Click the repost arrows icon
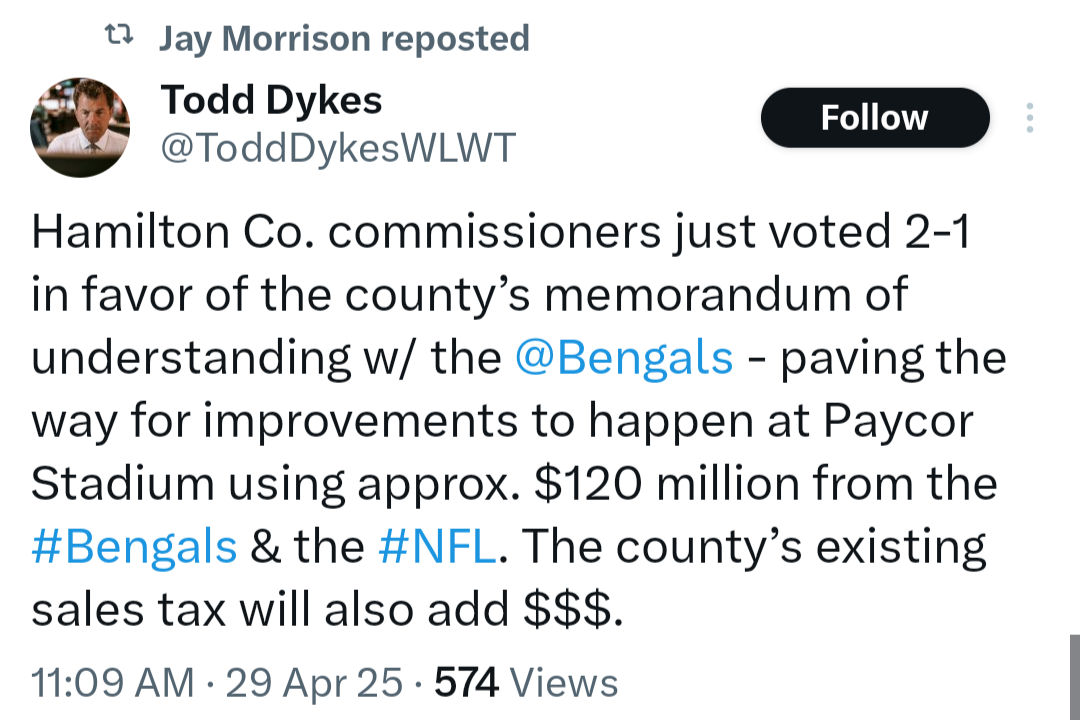Image resolution: width=1080 pixels, height=720 pixels. tap(118, 34)
